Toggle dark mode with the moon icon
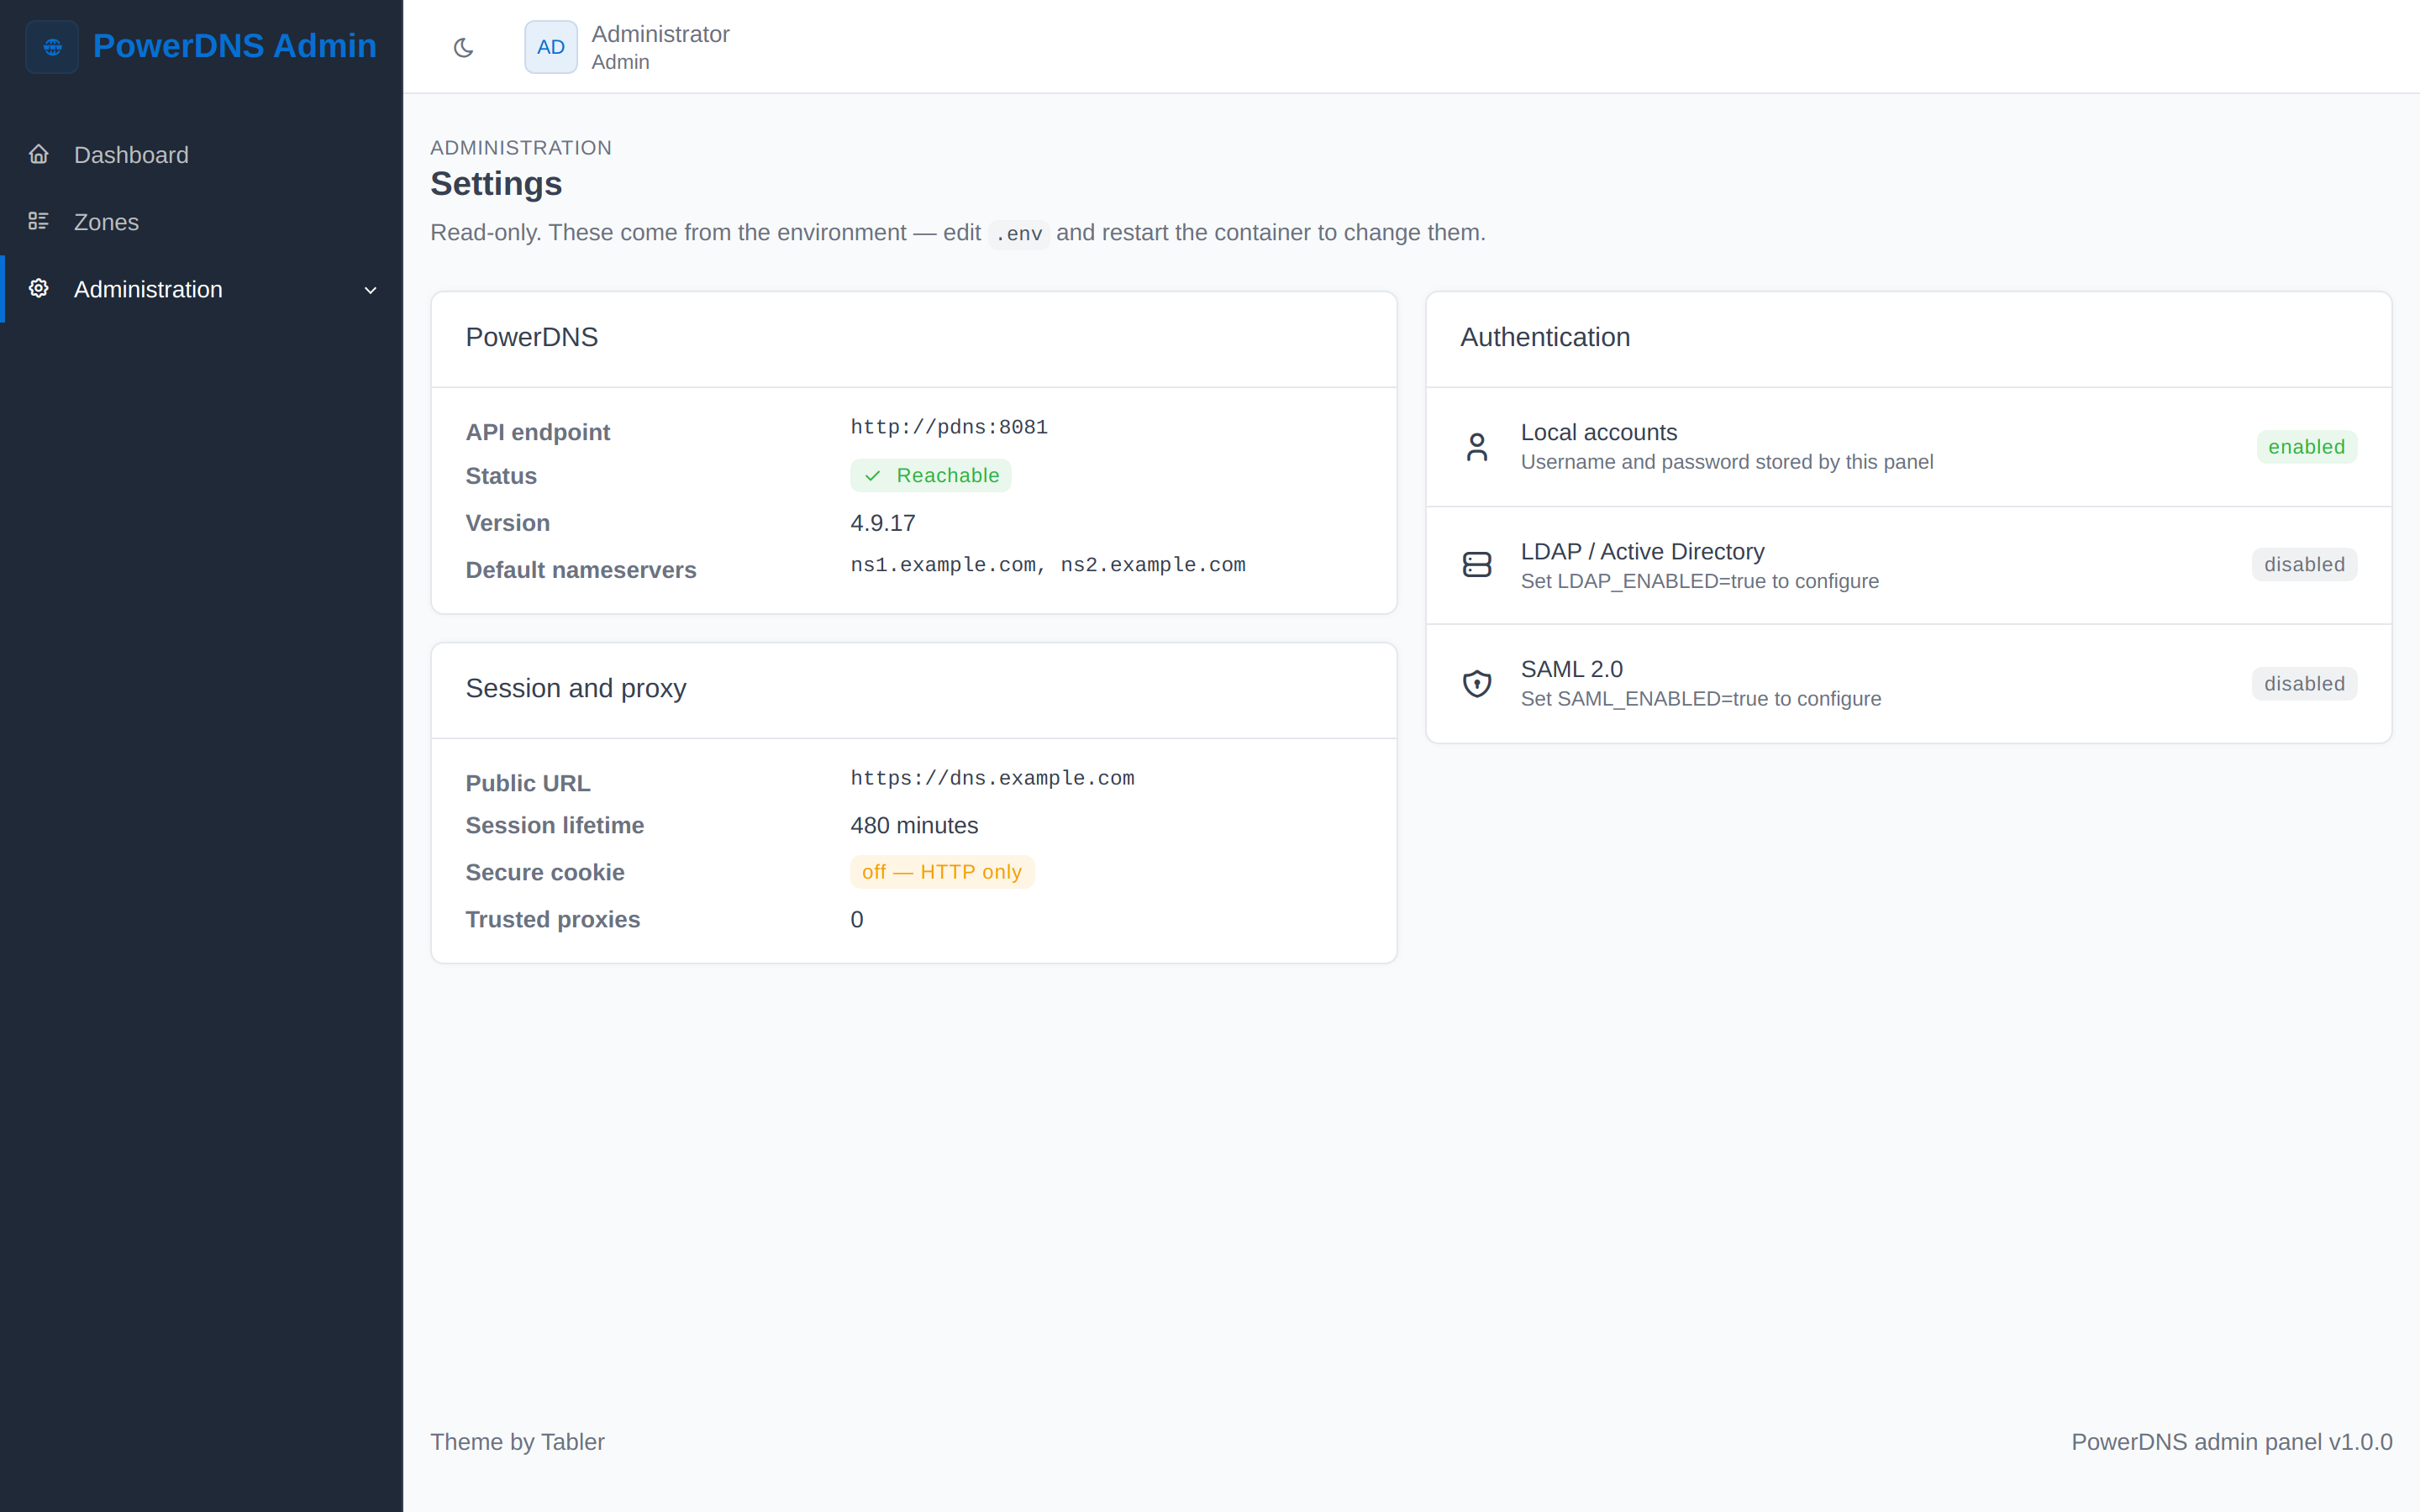The image size is (2420, 1512). [x=463, y=47]
